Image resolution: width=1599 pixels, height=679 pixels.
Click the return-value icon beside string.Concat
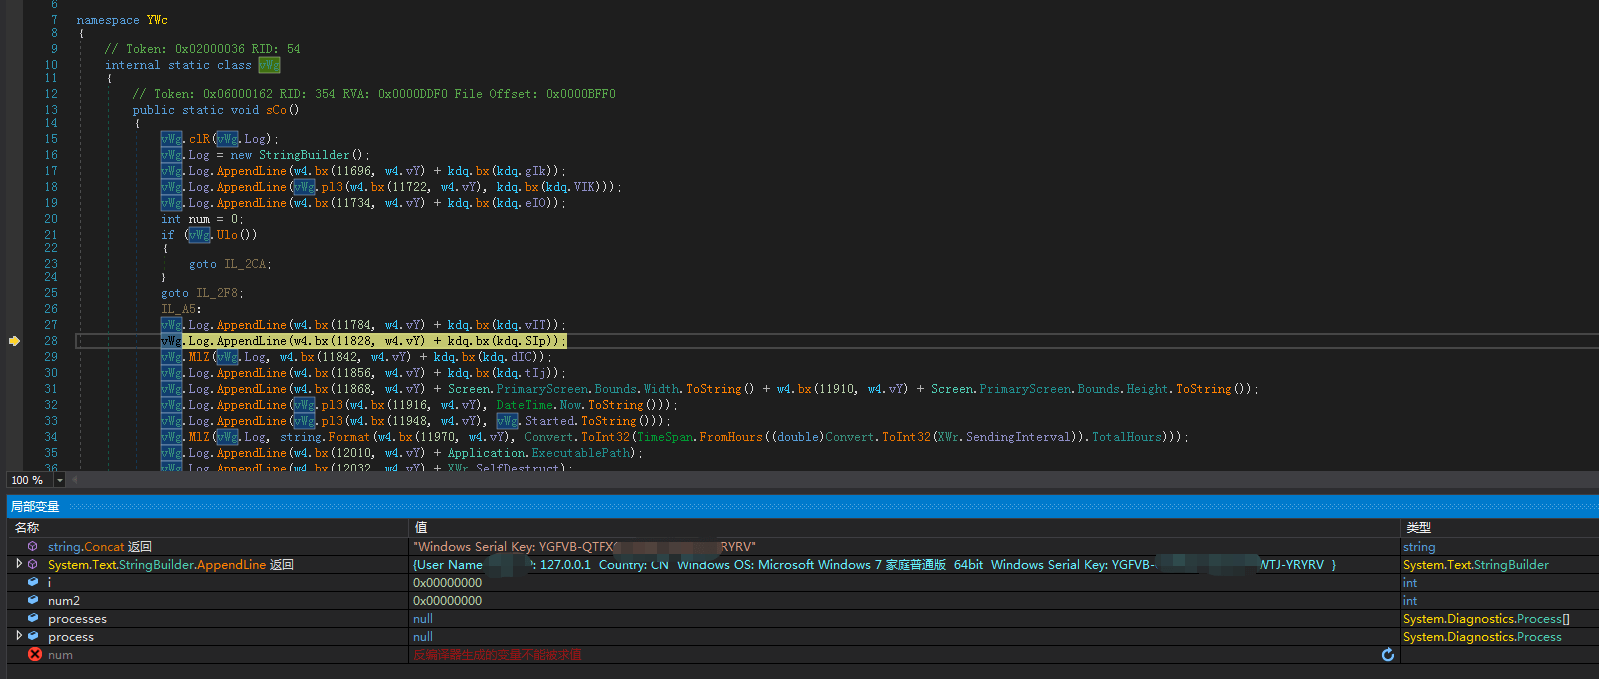[33, 547]
